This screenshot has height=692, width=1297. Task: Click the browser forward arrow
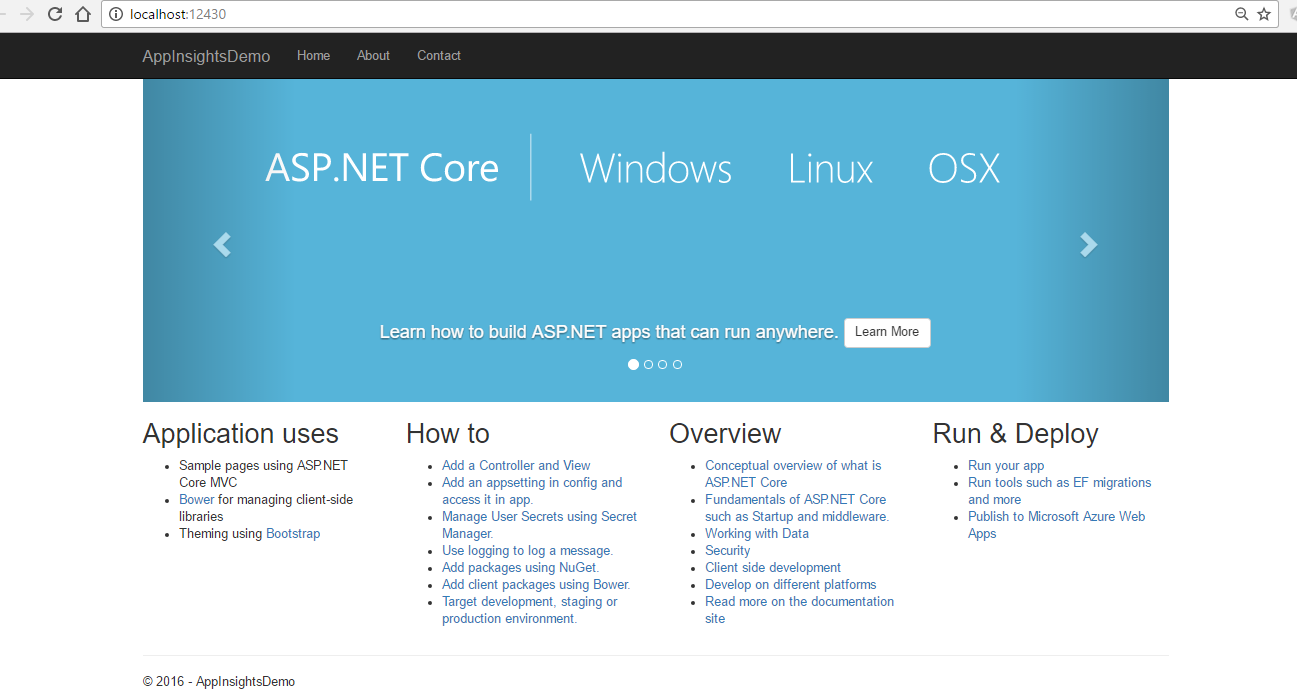click(27, 14)
